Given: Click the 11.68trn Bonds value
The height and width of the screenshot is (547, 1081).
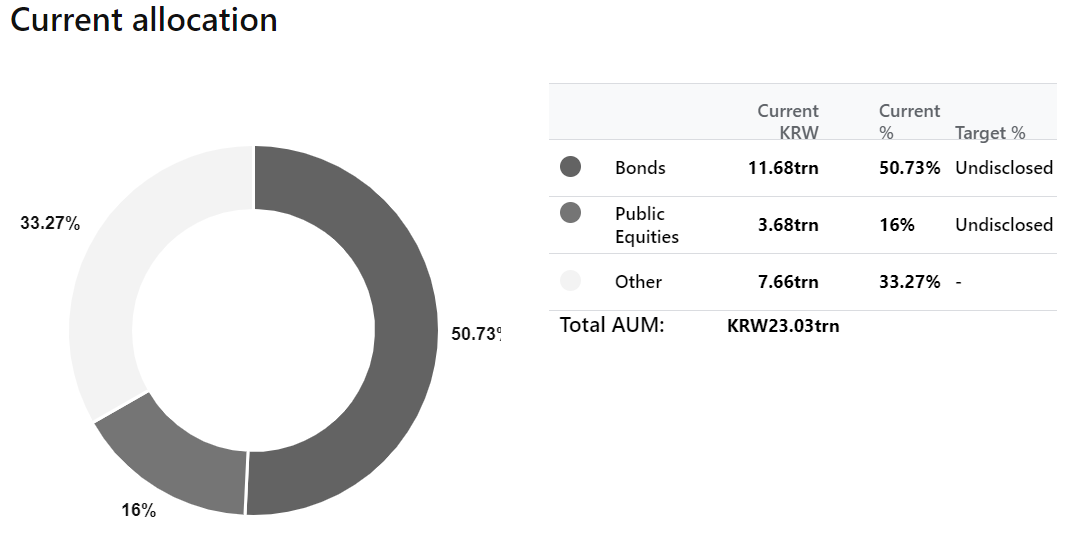Looking at the screenshot, I should tap(783, 168).
